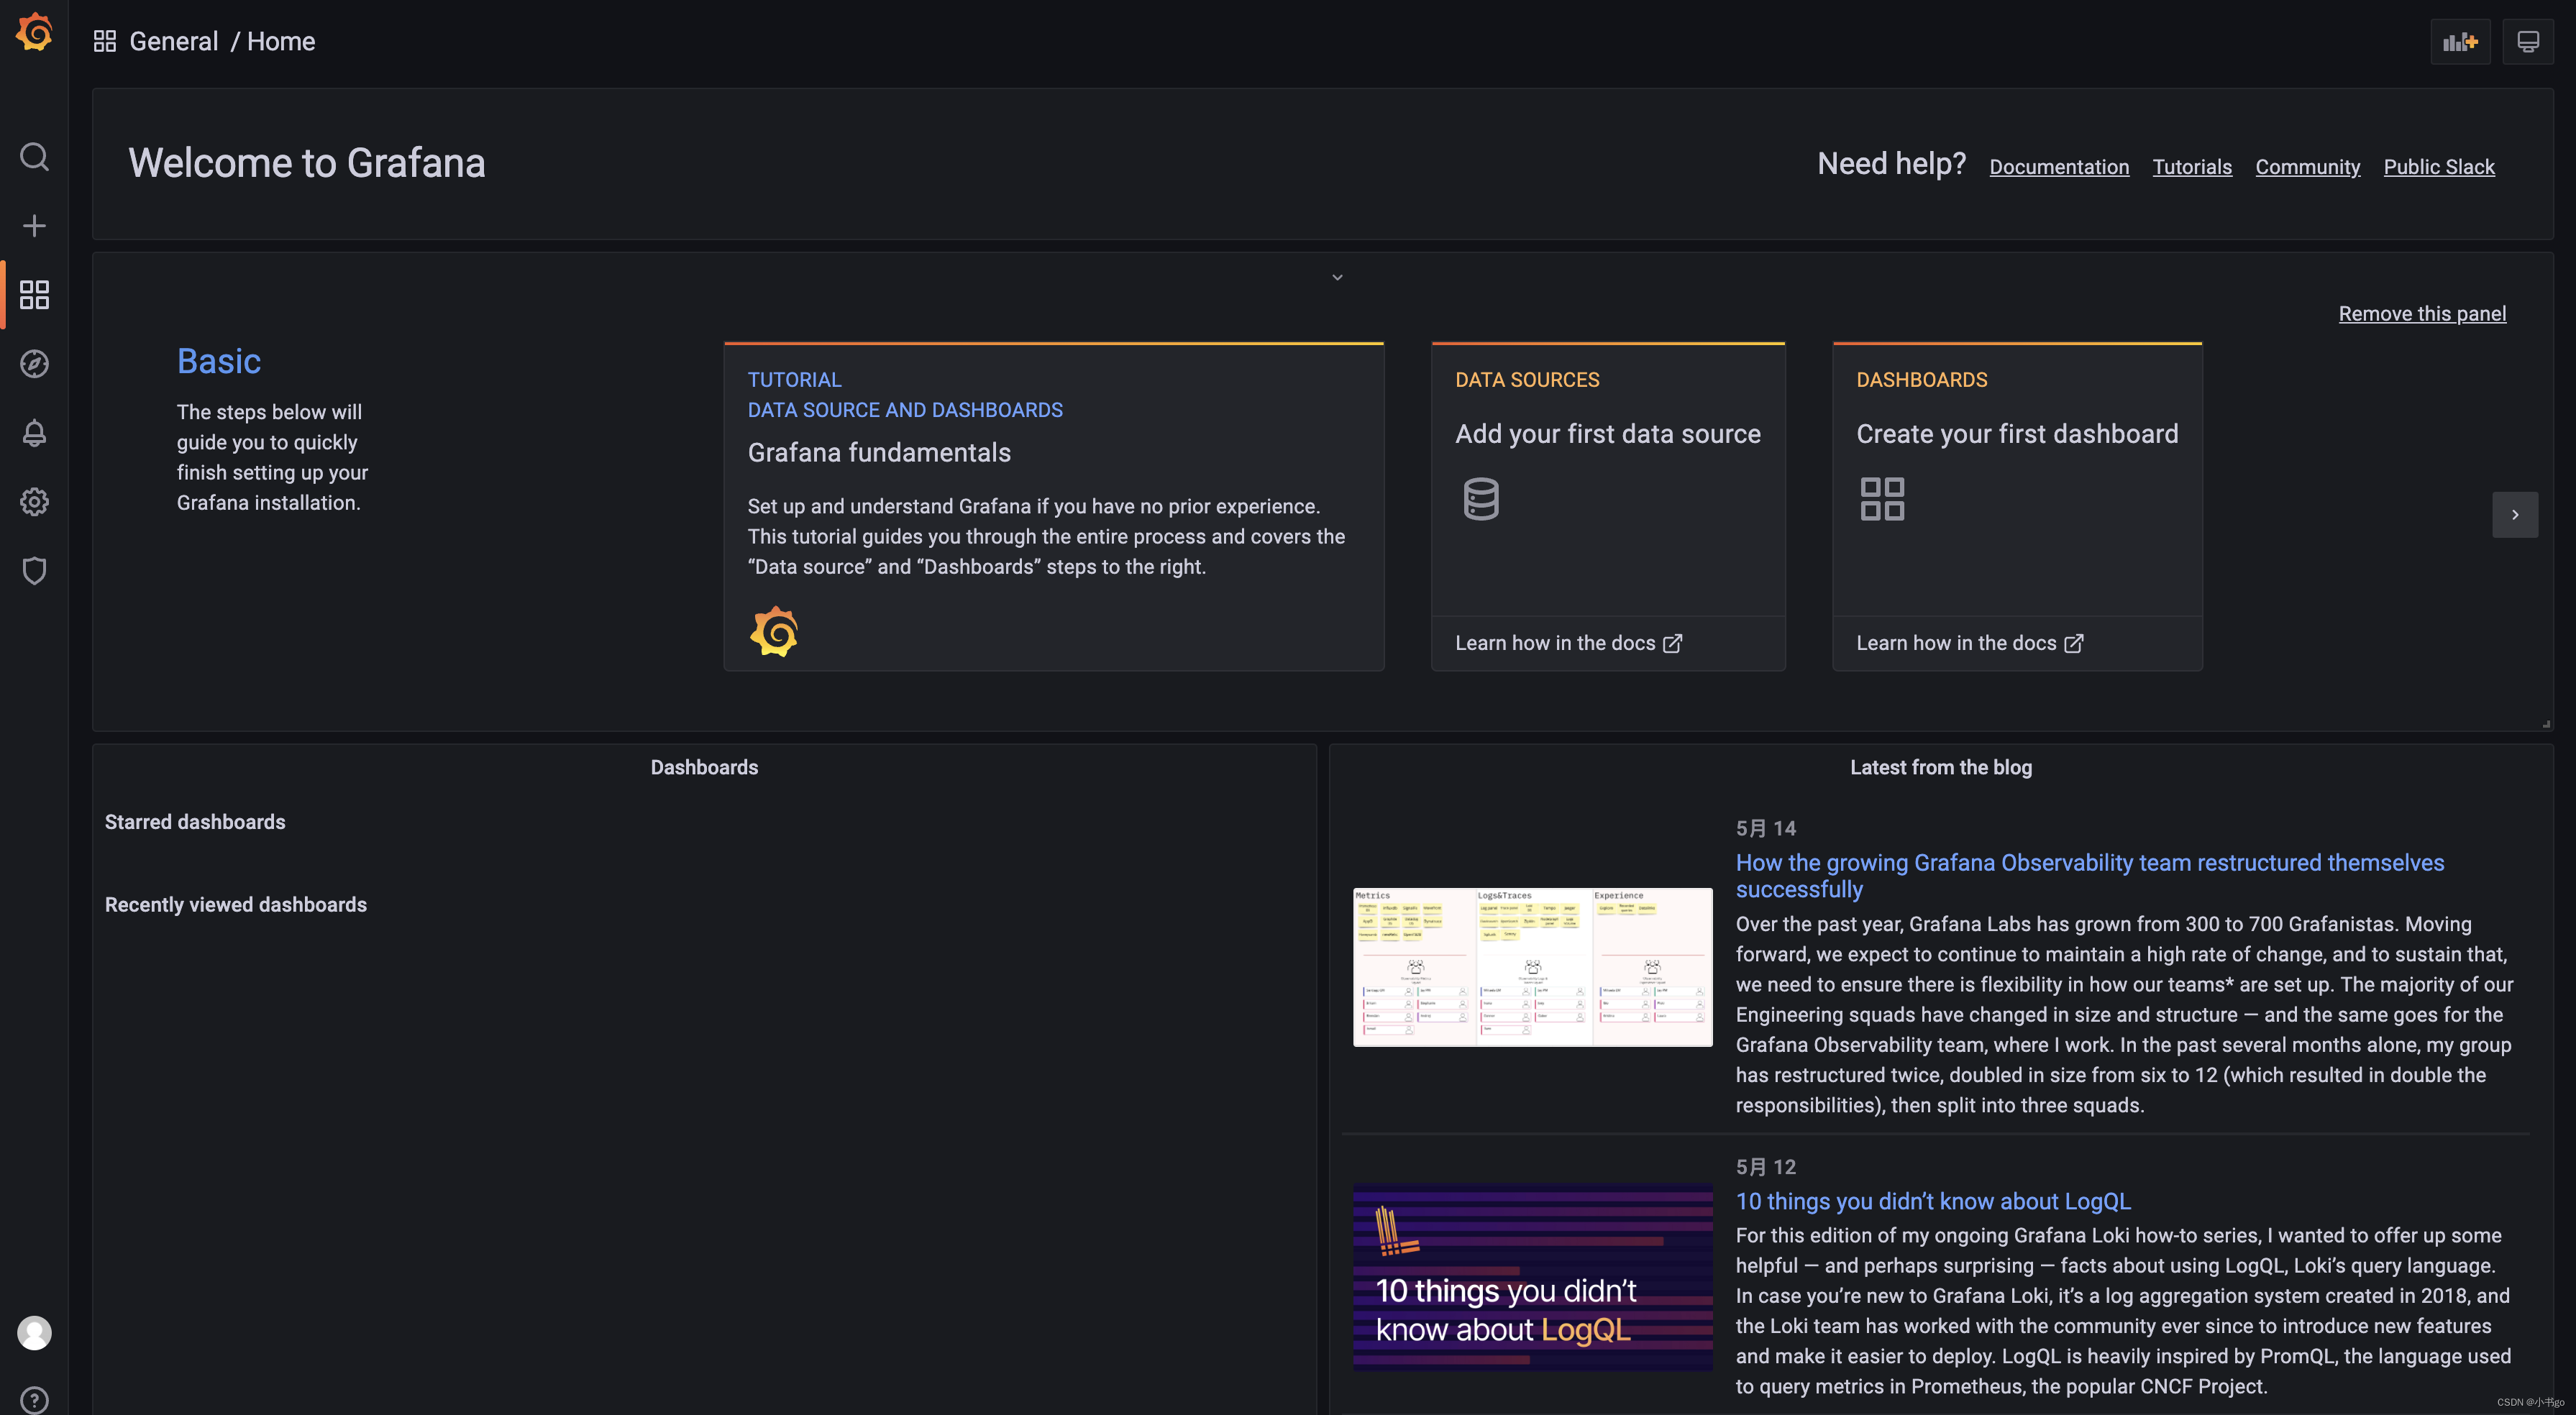This screenshot has height=1415, width=2576.
Task: Open the Configuration gear icon
Action: [x=34, y=502]
